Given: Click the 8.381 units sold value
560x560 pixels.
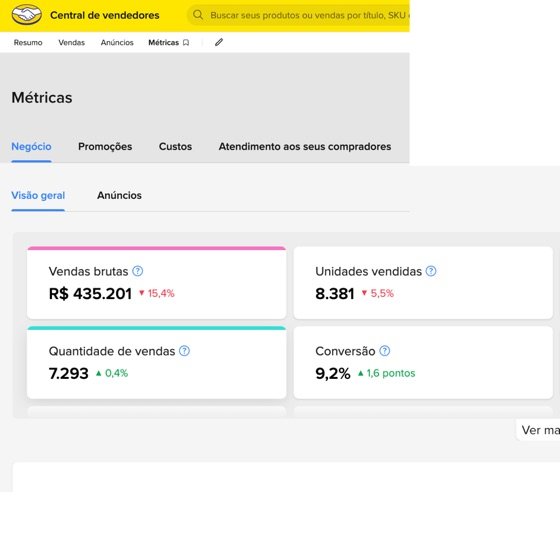Looking at the screenshot, I should pyautogui.click(x=335, y=294).
